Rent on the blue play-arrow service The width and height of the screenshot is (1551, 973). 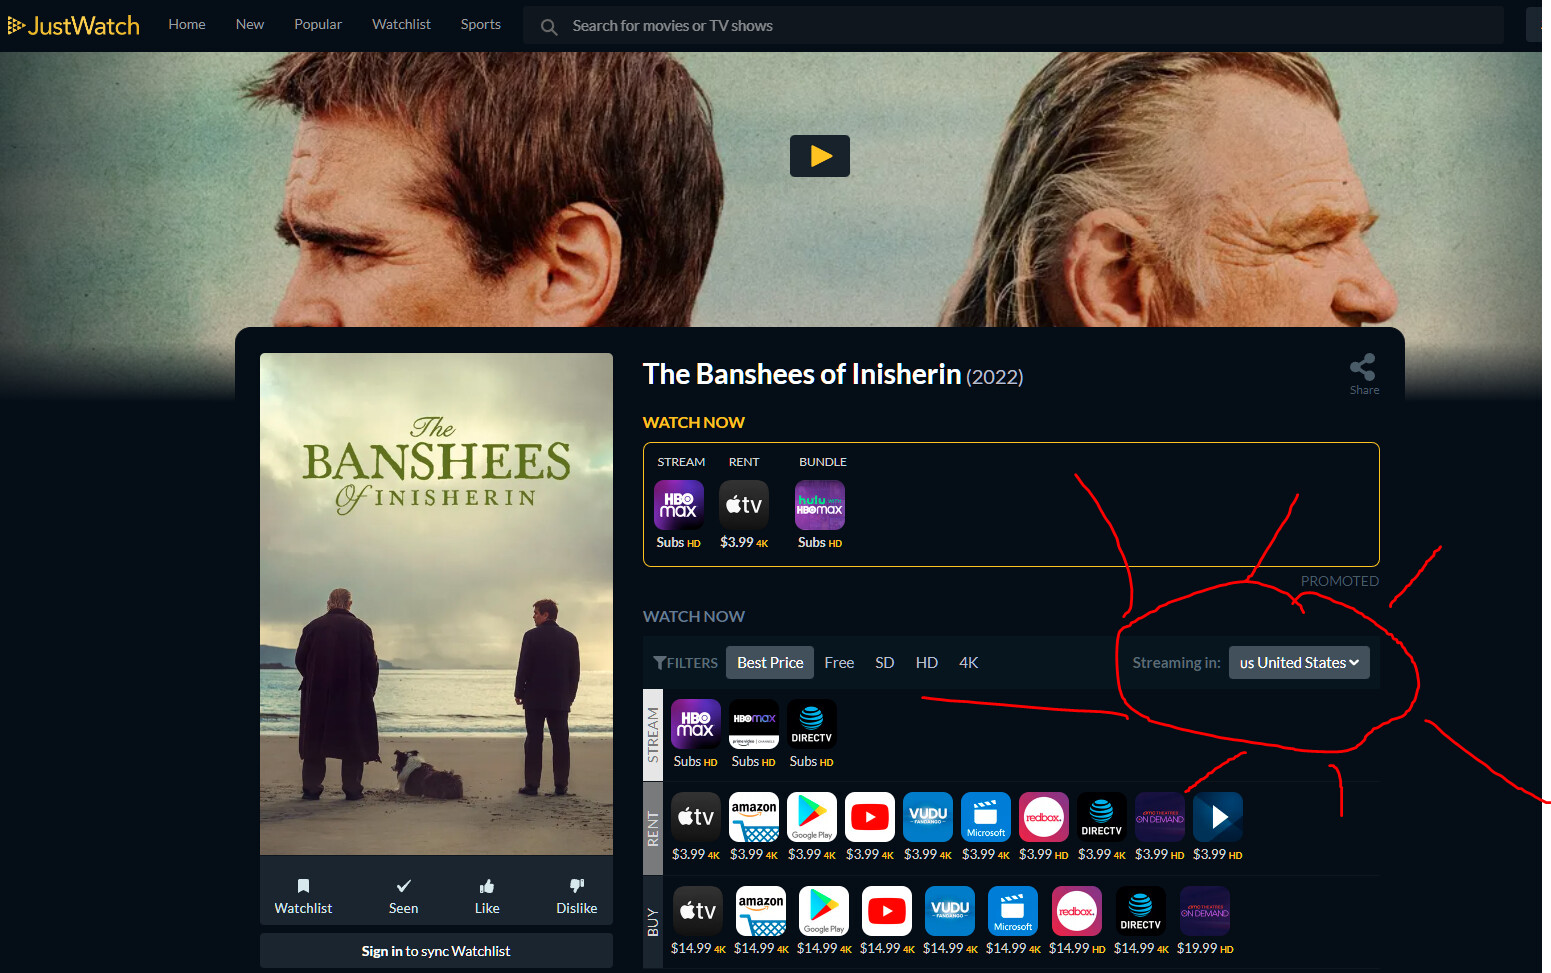coord(1218,817)
